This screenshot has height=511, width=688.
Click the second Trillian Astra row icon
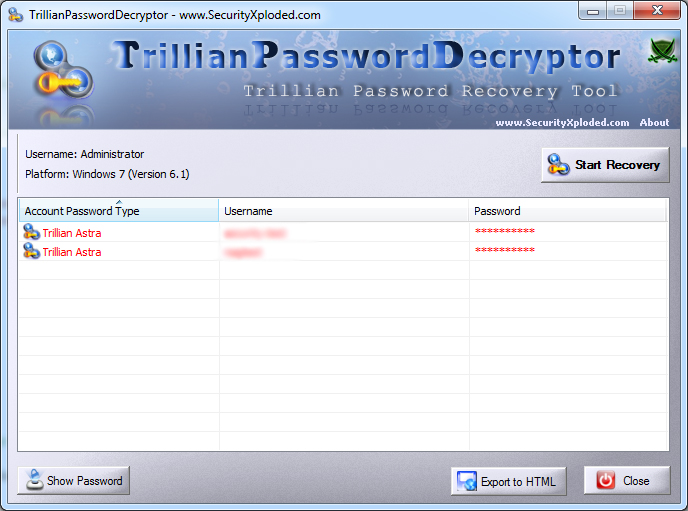[x=31, y=251]
